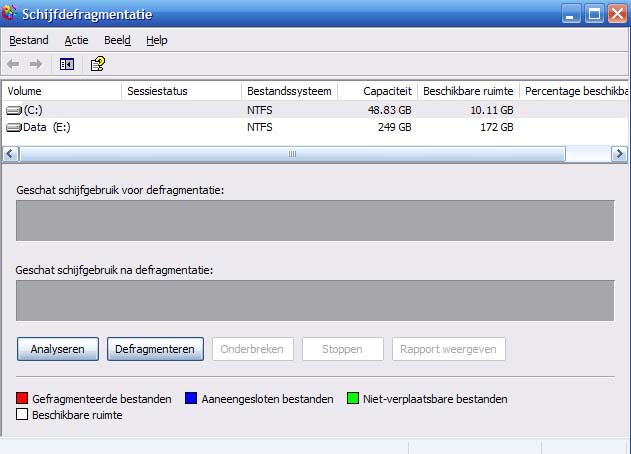Viewport: 631px width, 454px height.
Task: Click the Analyseren button
Action: pyautogui.click(x=58, y=349)
